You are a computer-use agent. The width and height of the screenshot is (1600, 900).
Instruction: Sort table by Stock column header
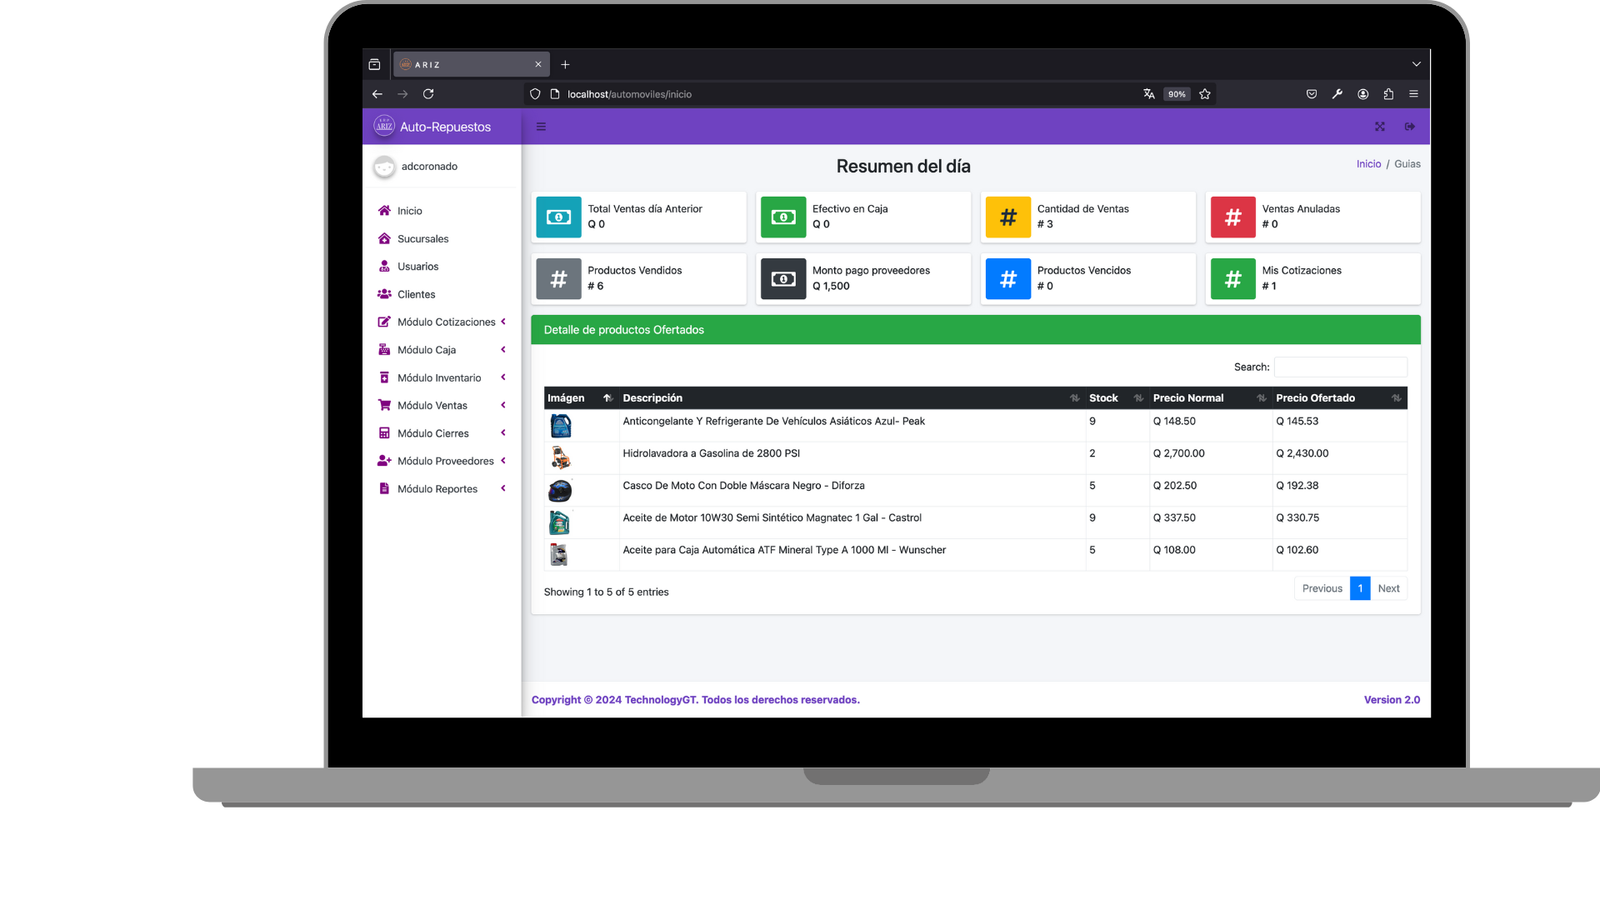(1117, 398)
